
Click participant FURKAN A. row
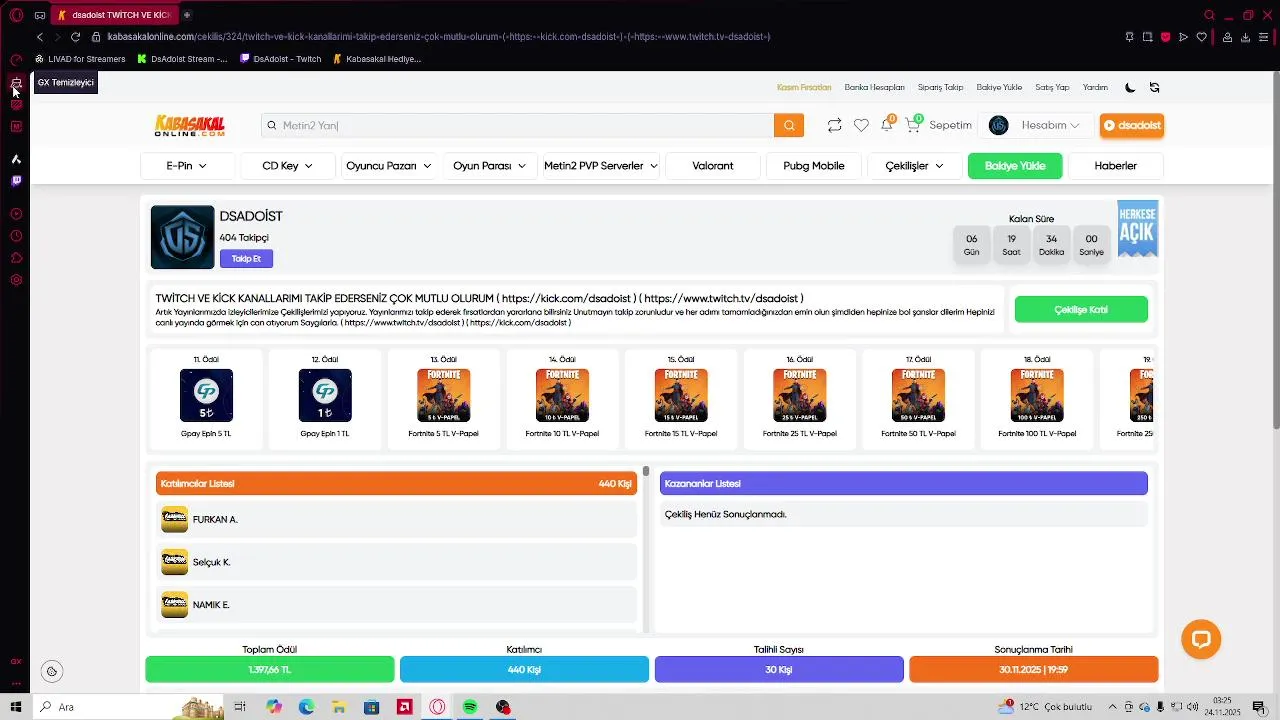[397, 519]
